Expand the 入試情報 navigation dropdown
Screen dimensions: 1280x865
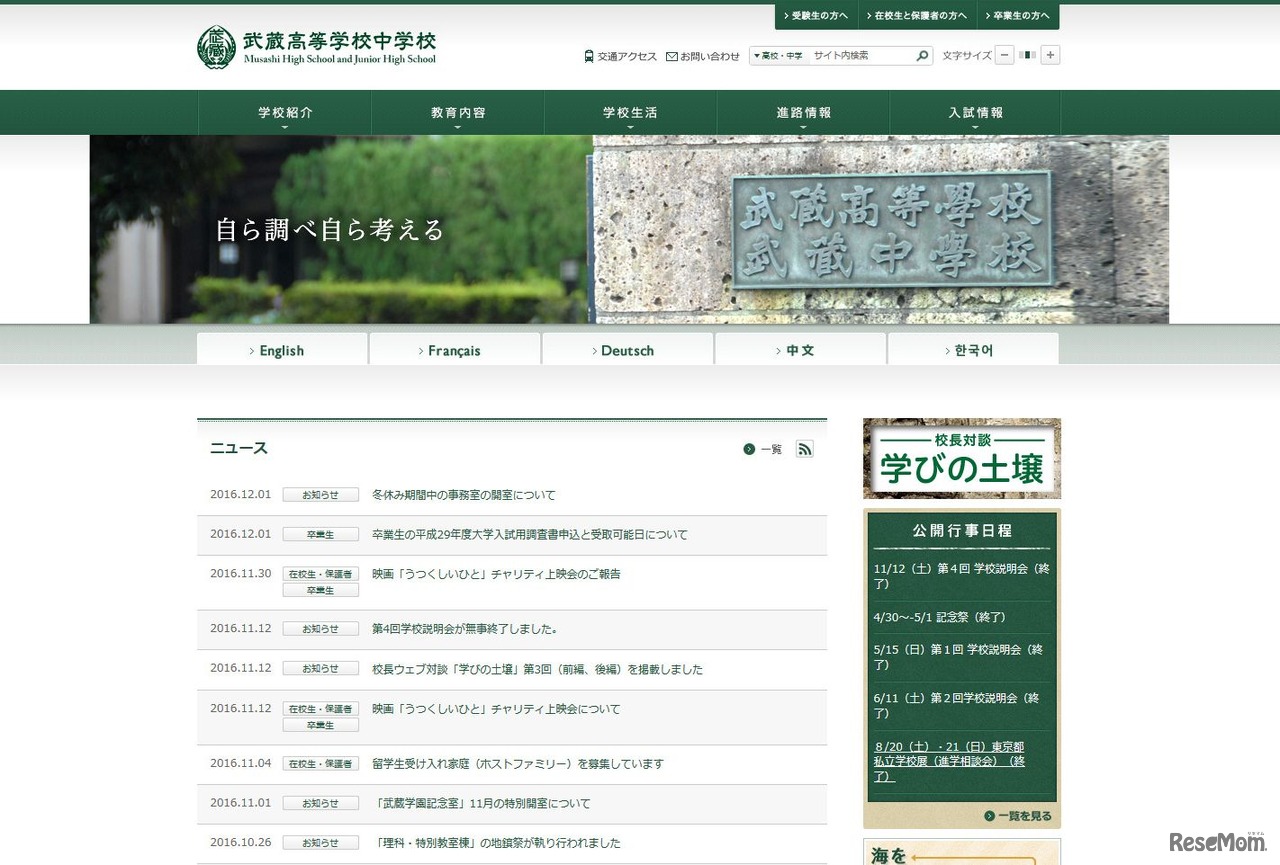(975, 112)
